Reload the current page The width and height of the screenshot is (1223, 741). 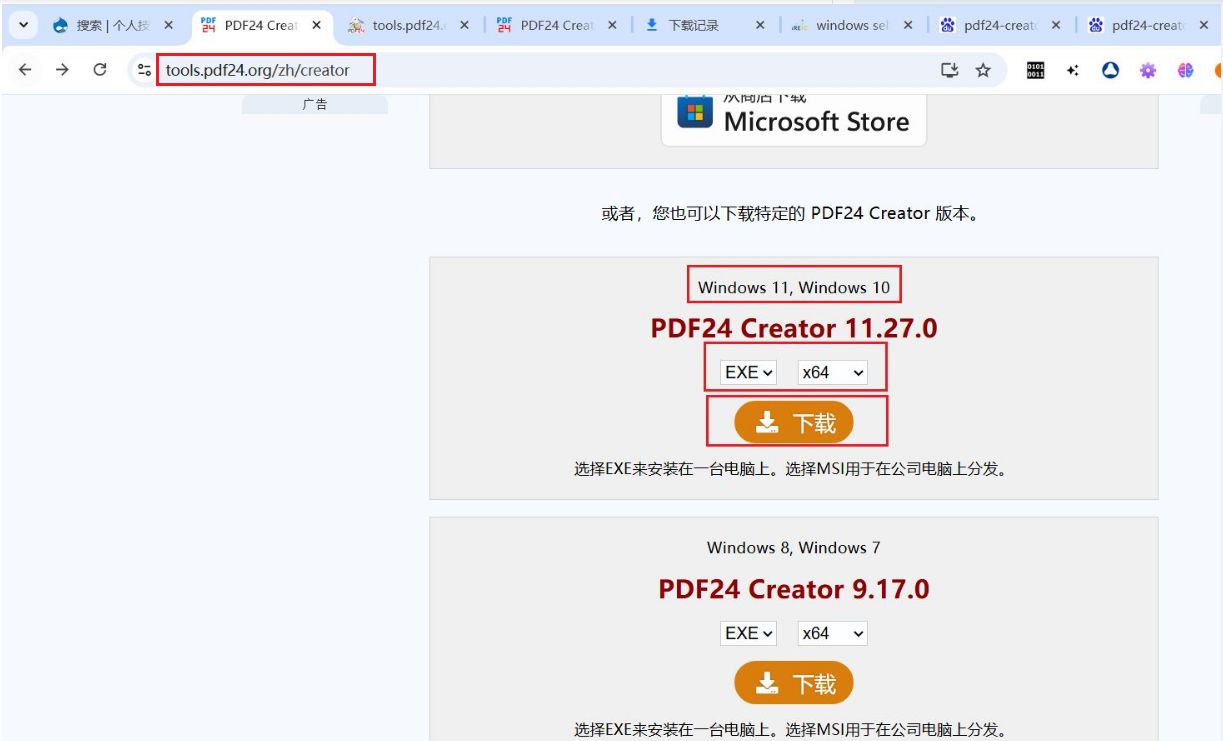pyautogui.click(x=100, y=70)
